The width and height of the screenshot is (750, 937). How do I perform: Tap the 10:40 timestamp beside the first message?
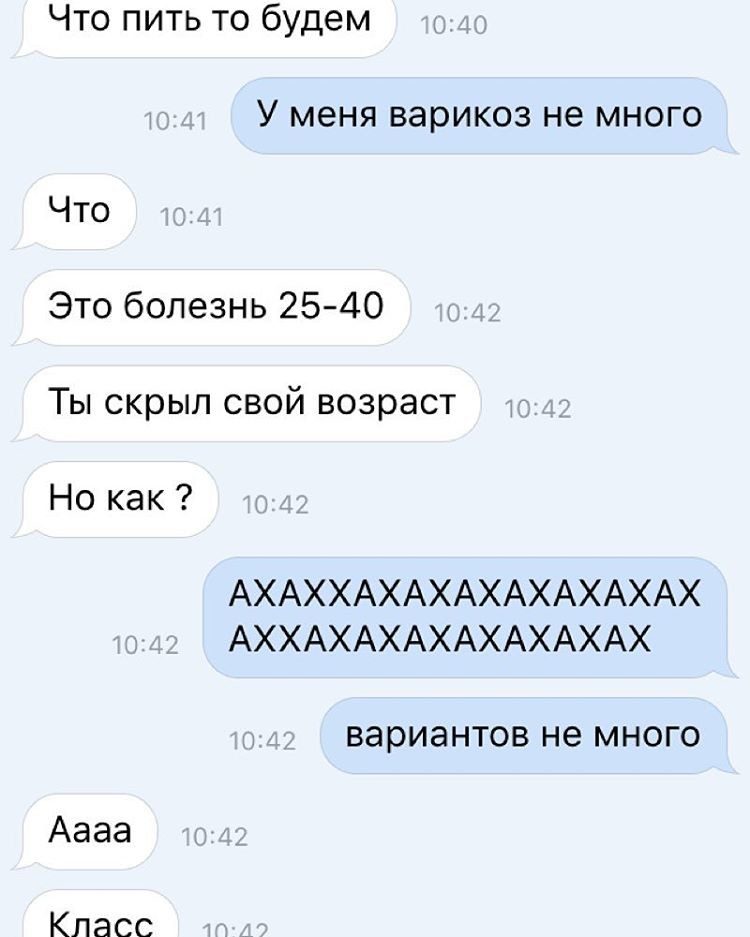coord(454,25)
